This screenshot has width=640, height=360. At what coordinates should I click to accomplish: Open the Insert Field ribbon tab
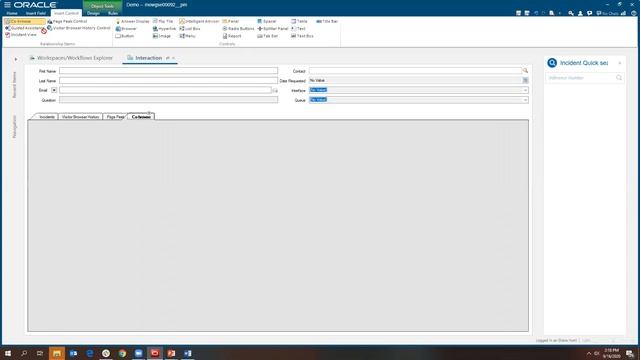pos(36,13)
